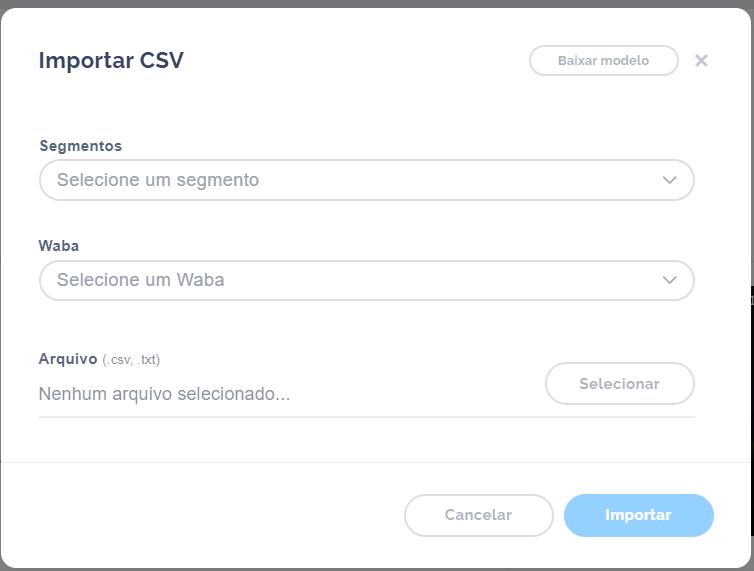
Task: Click placeholder text 'Selecione um Waba'
Action: [141, 280]
